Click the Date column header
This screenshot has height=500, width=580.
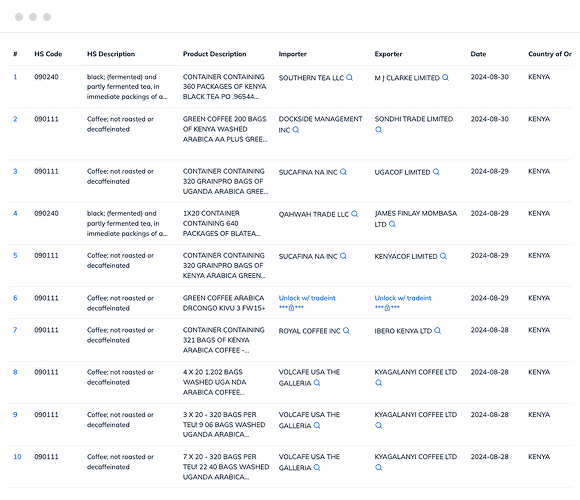point(478,54)
